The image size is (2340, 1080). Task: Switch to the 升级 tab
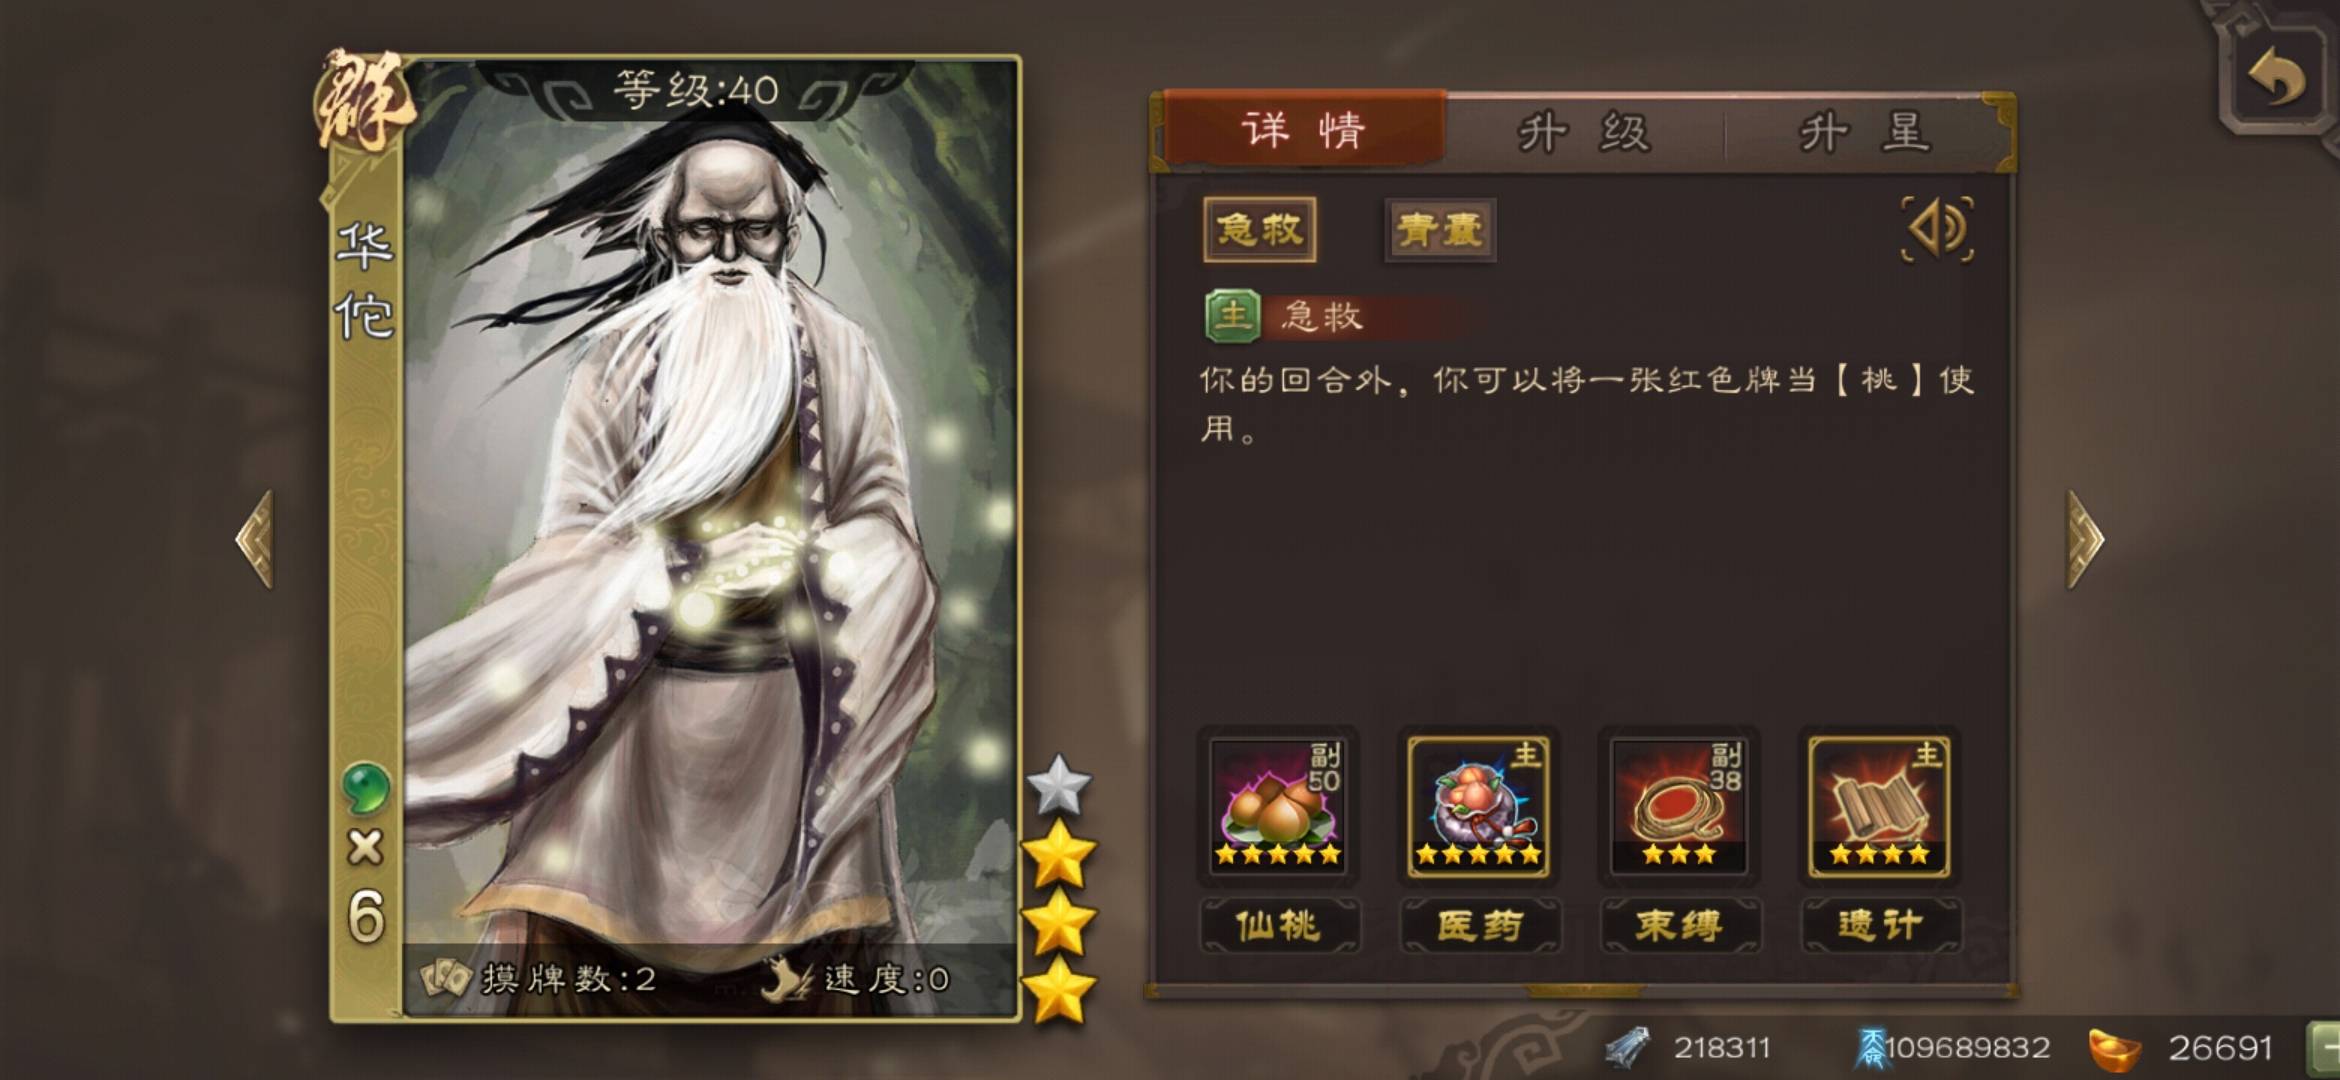click(1586, 132)
